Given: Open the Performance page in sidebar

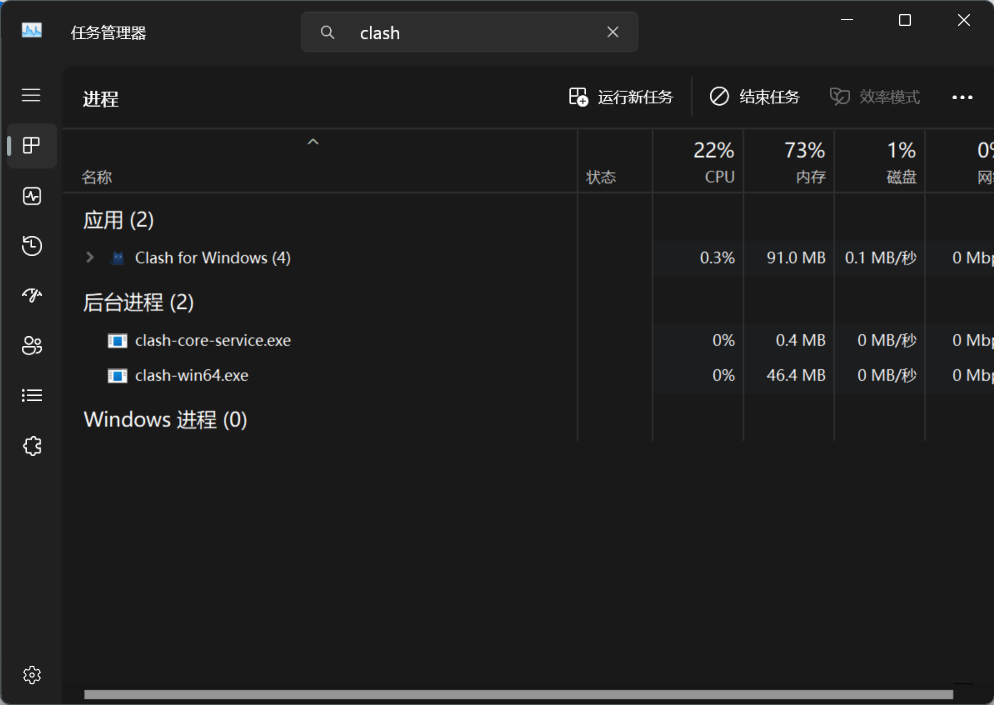Looking at the screenshot, I should tap(32, 196).
